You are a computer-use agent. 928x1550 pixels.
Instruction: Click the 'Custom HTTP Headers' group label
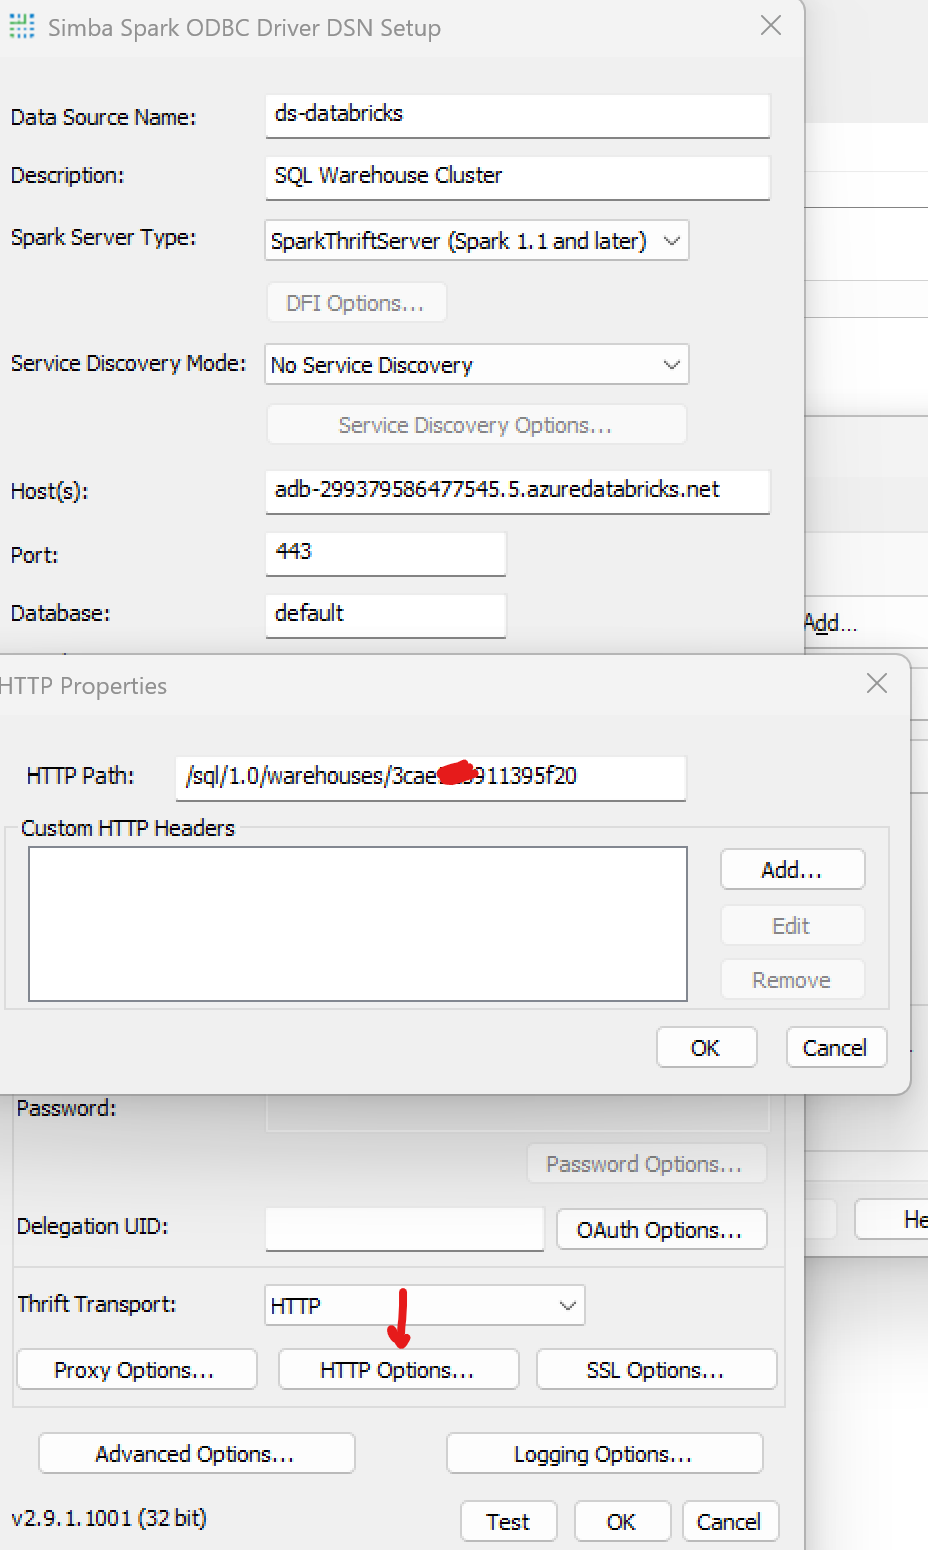pos(128,828)
